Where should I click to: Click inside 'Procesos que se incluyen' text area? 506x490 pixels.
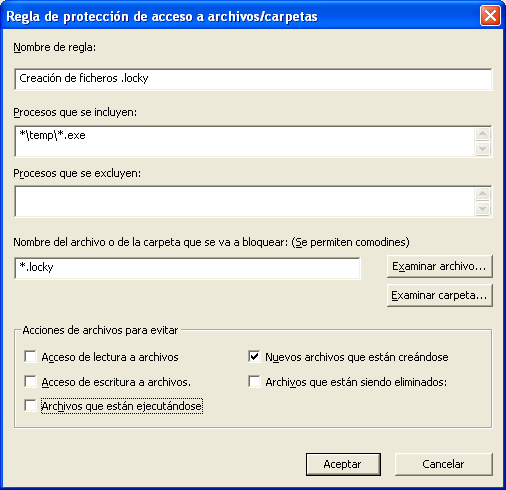(x=245, y=141)
